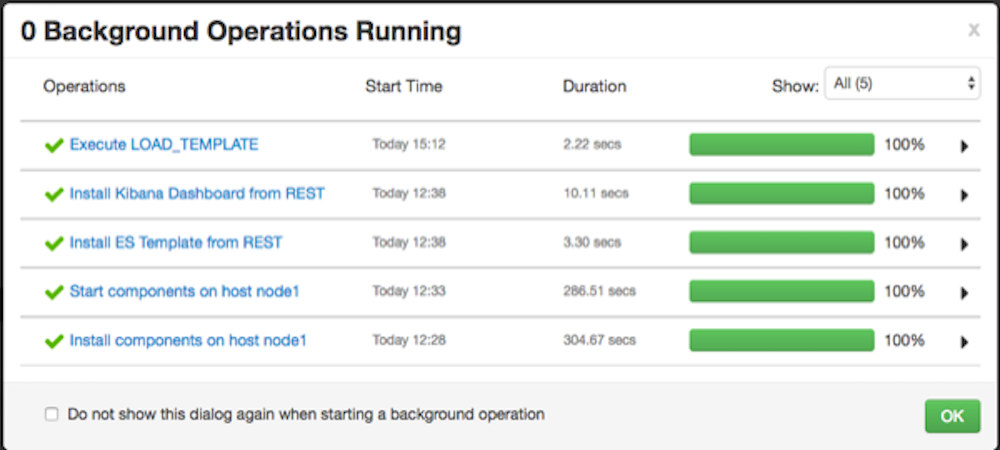Click the progress bar of Execute LOAD_TEMPLATE
The image size is (1000, 450).
[782, 145]
